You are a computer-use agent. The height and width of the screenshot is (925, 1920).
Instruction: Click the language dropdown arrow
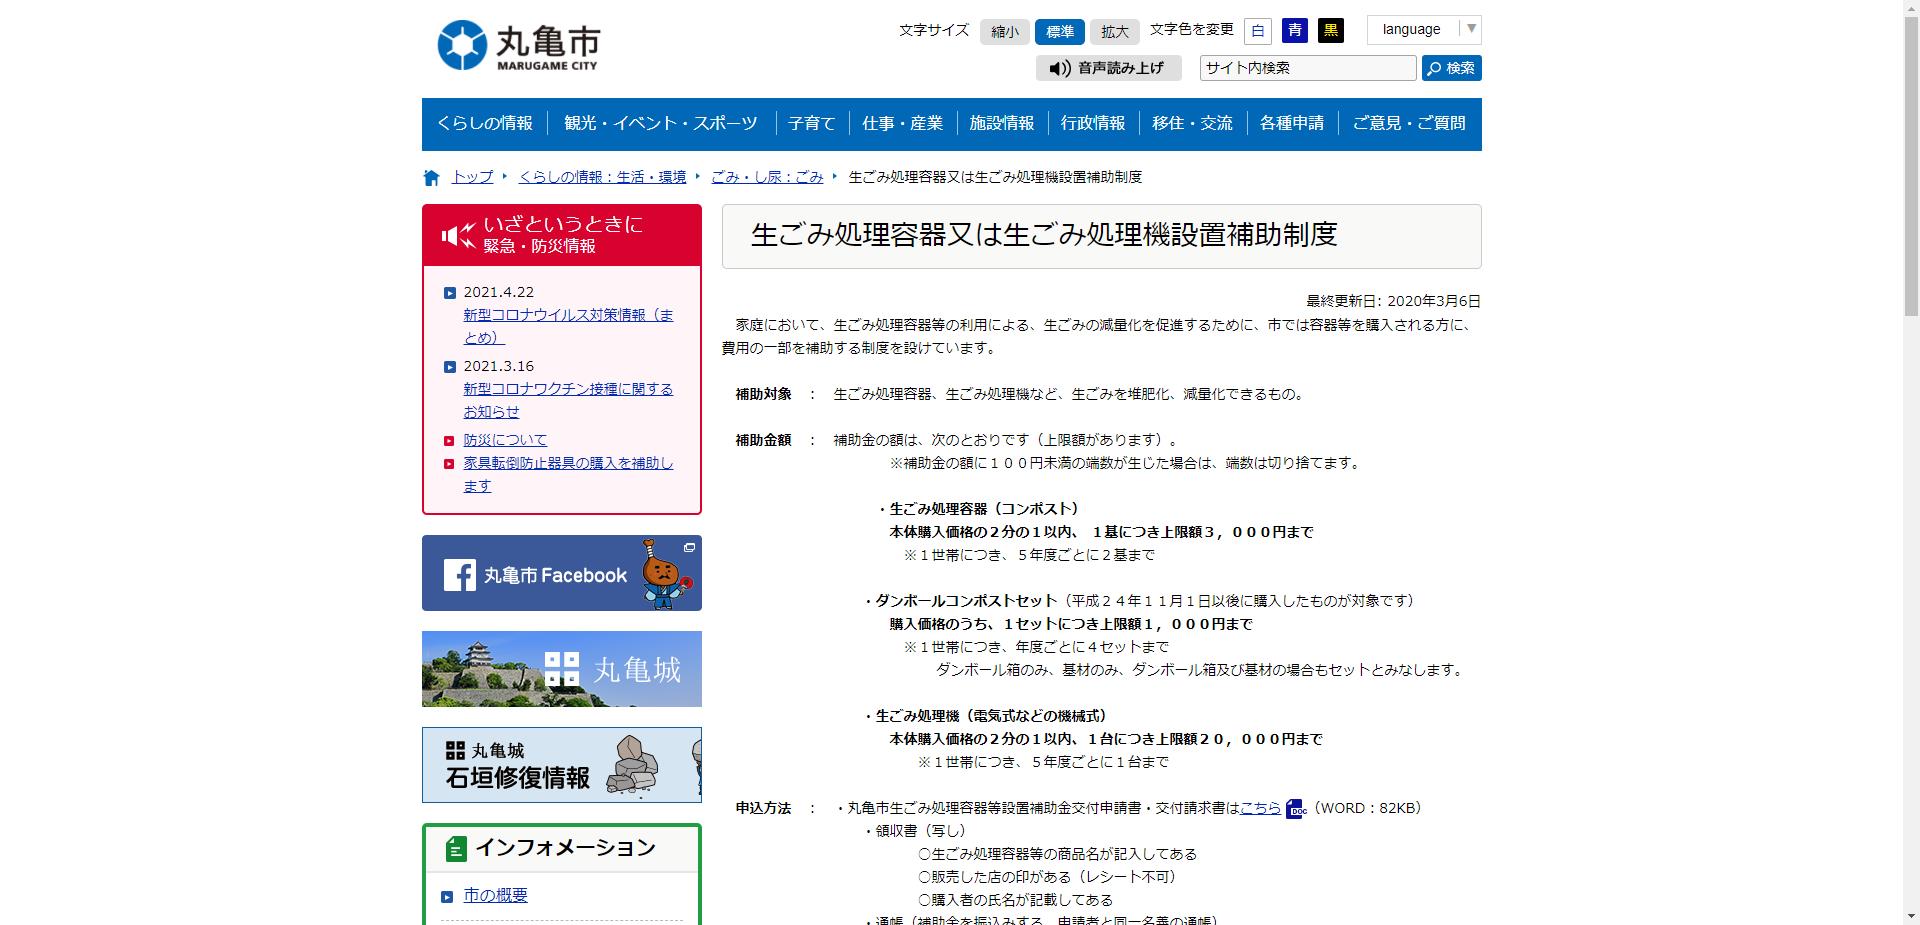[x=1471, y=29]
